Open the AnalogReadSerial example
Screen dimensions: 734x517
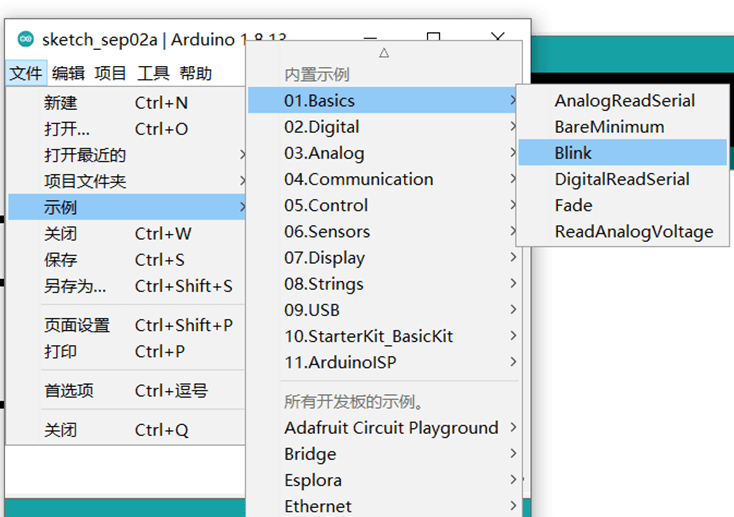point(623,101)
